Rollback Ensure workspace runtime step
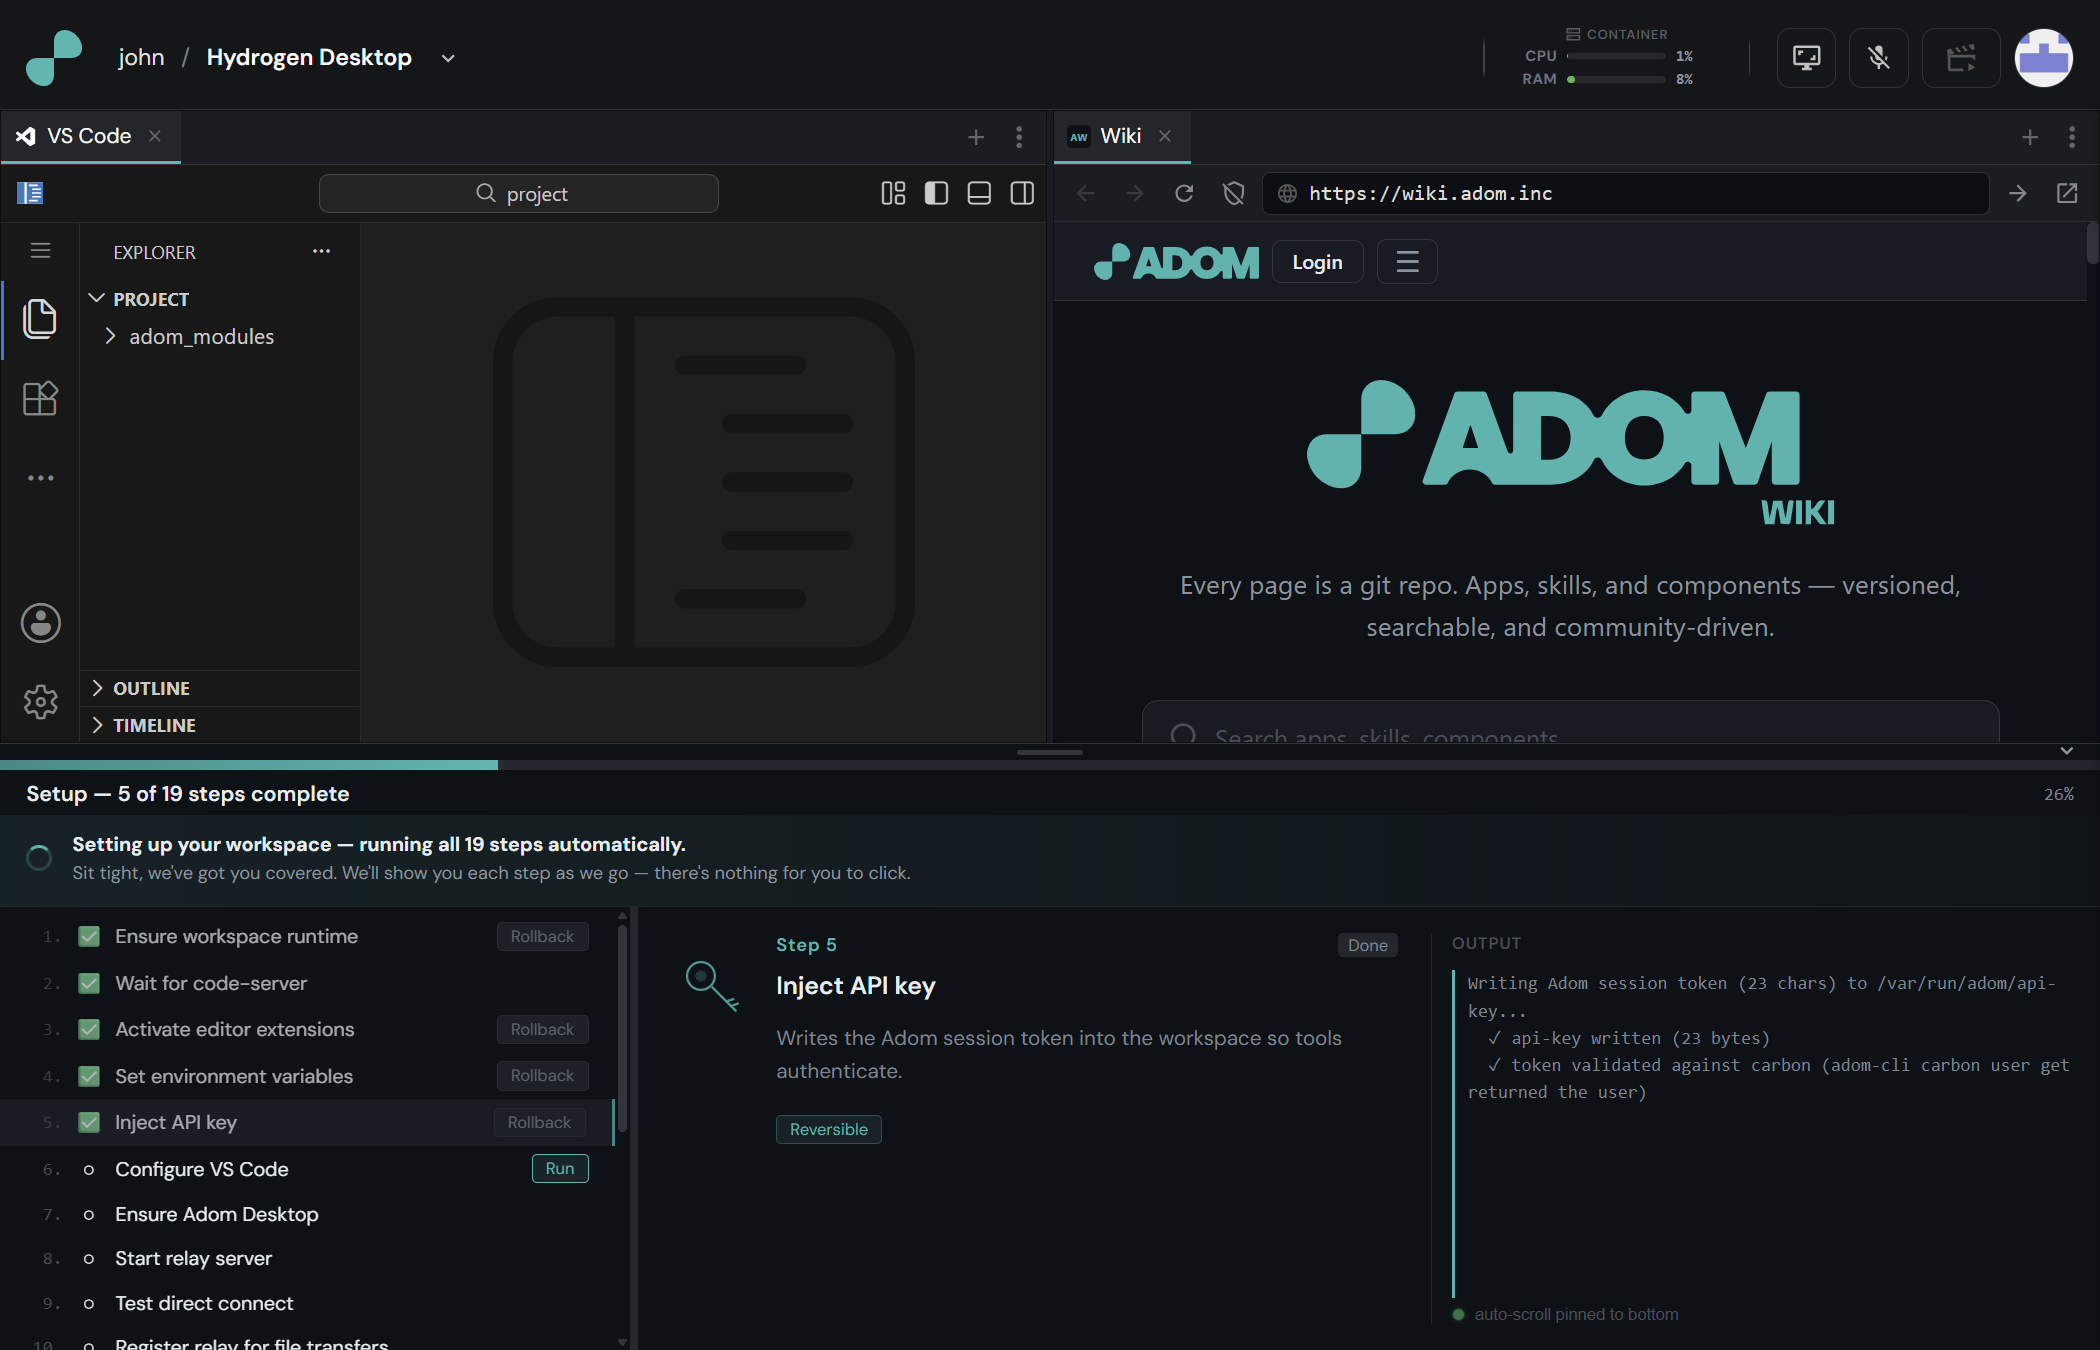The height and width of the screenshot is (1350, 2100). 542,937
